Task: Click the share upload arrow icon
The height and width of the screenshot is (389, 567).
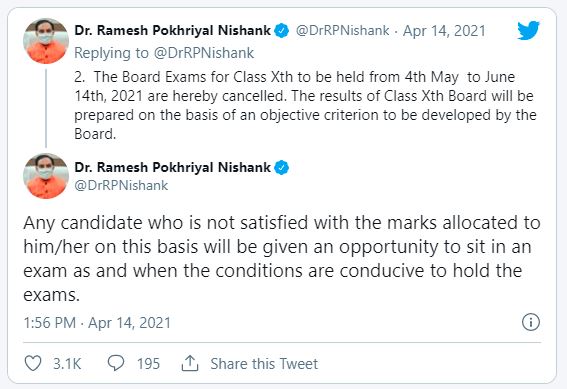Action: pyautogui.click(x=190, y=363)
